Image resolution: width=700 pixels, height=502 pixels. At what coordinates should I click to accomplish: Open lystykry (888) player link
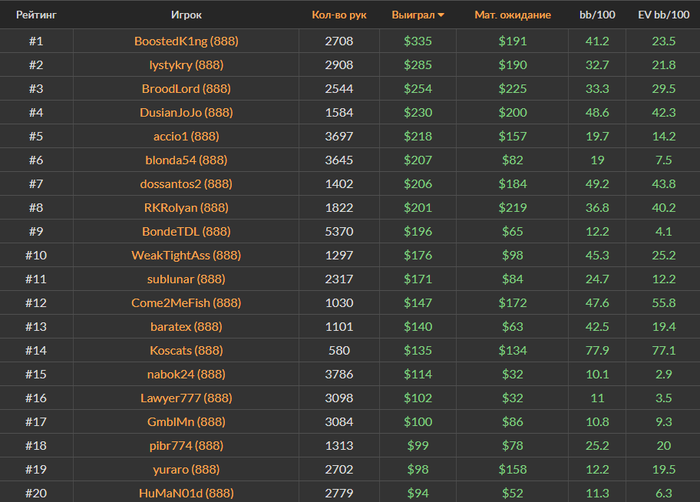(186, 65)
